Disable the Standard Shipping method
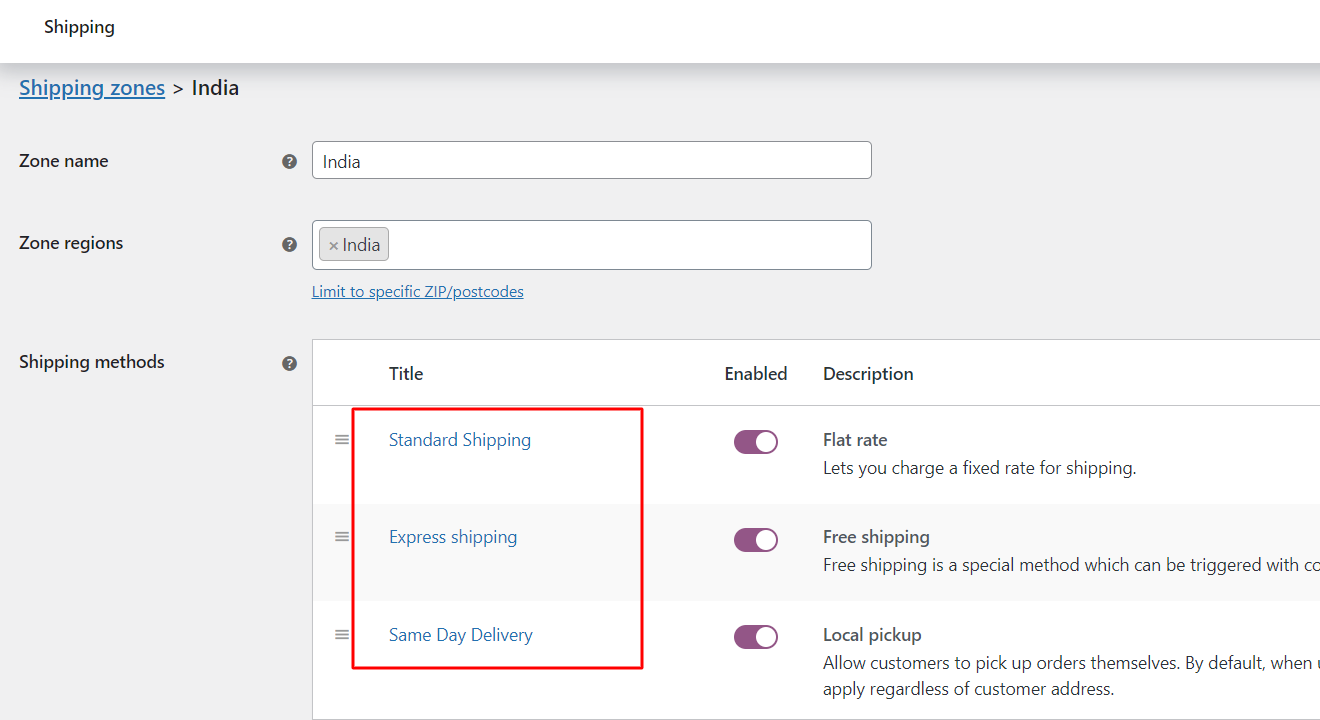The image size is (1320, 720). 756,441
